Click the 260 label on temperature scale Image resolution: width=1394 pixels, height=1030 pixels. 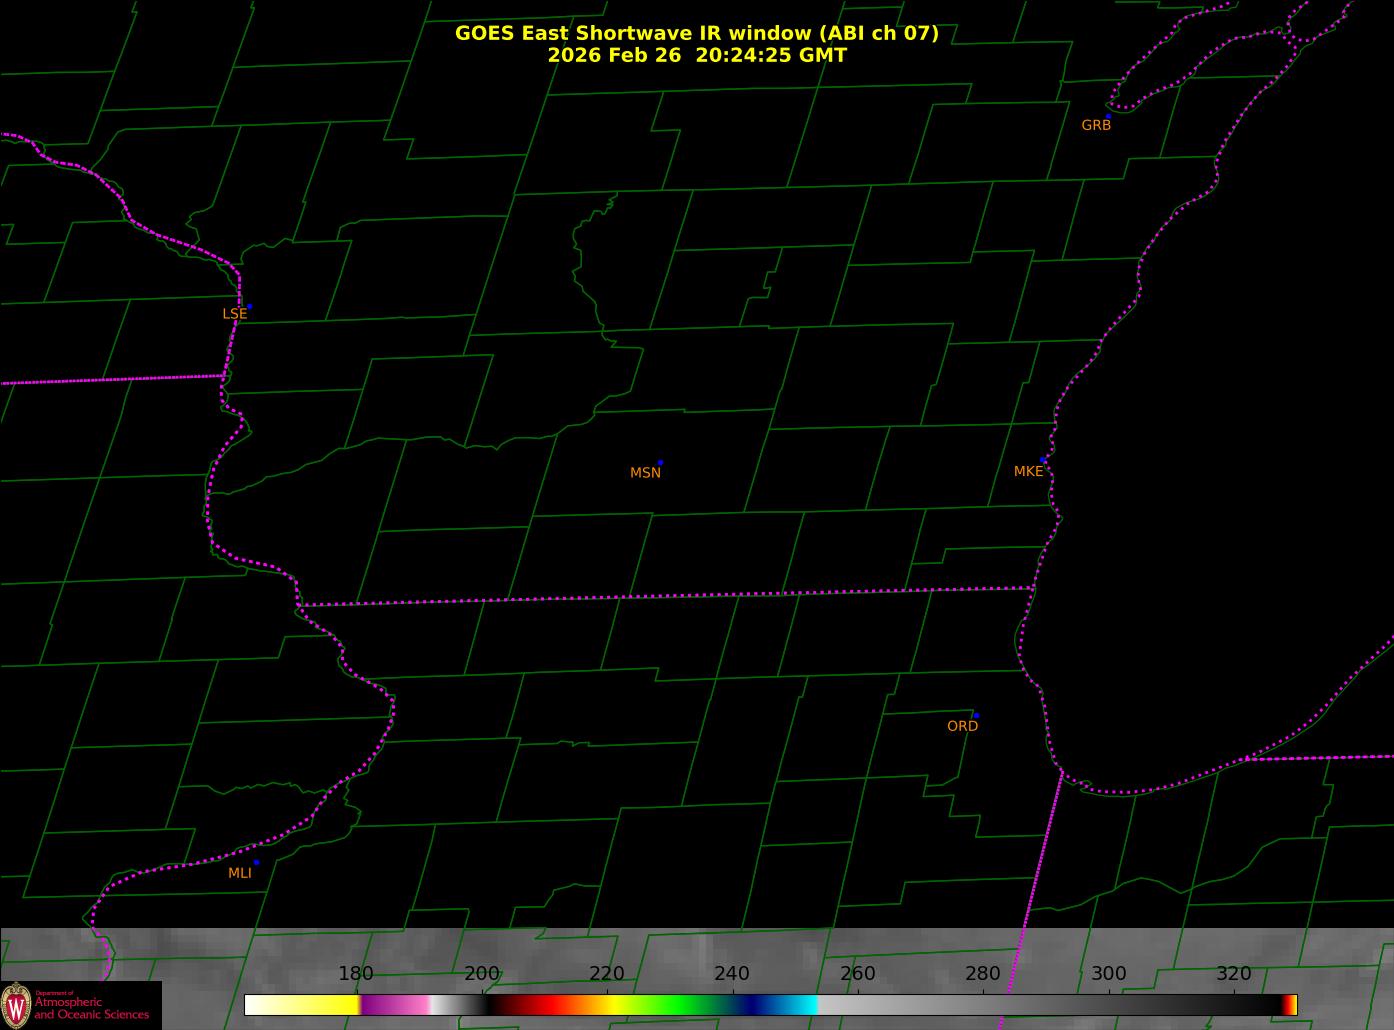(858, 974)
